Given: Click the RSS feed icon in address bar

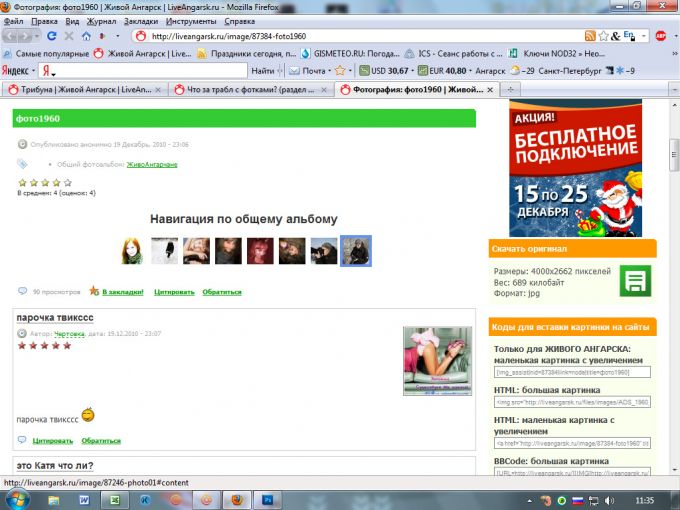Looking at the screenshot, I should (591, 36).
